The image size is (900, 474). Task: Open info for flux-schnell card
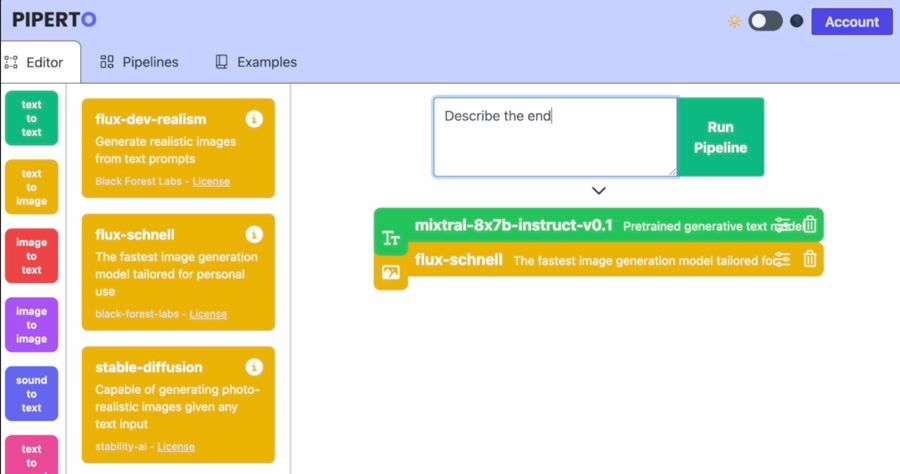(x=254, y=234)
